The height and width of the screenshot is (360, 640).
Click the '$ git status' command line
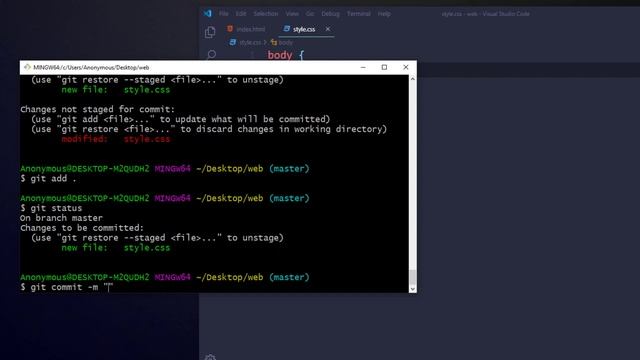[51, 208]
